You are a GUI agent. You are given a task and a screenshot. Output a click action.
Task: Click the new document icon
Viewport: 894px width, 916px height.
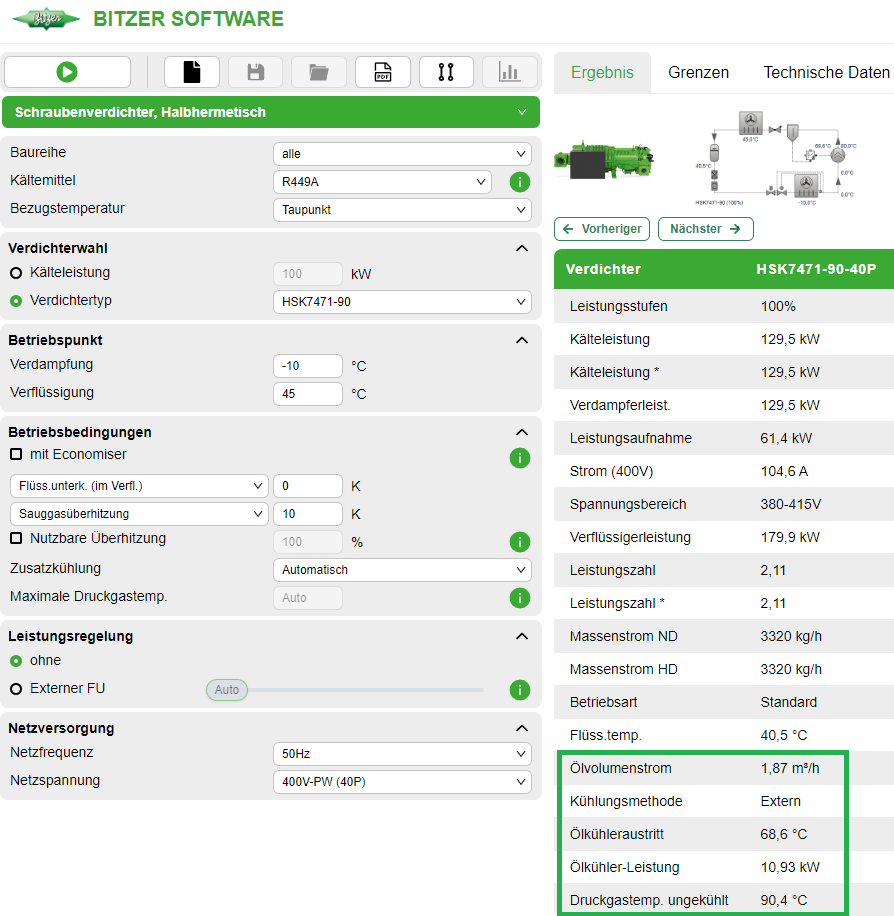coord(191,72)
